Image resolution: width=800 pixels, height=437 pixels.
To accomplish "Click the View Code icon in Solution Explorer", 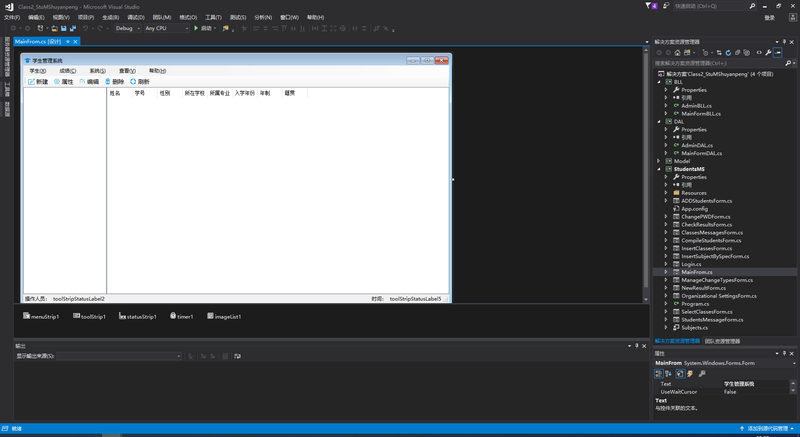I will [759, 53].
